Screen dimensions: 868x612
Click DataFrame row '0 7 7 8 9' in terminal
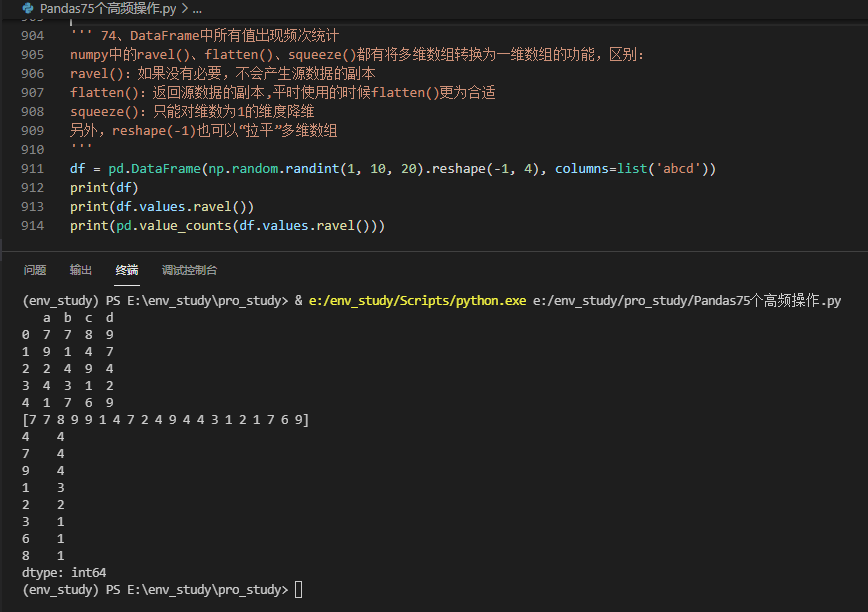68,335
